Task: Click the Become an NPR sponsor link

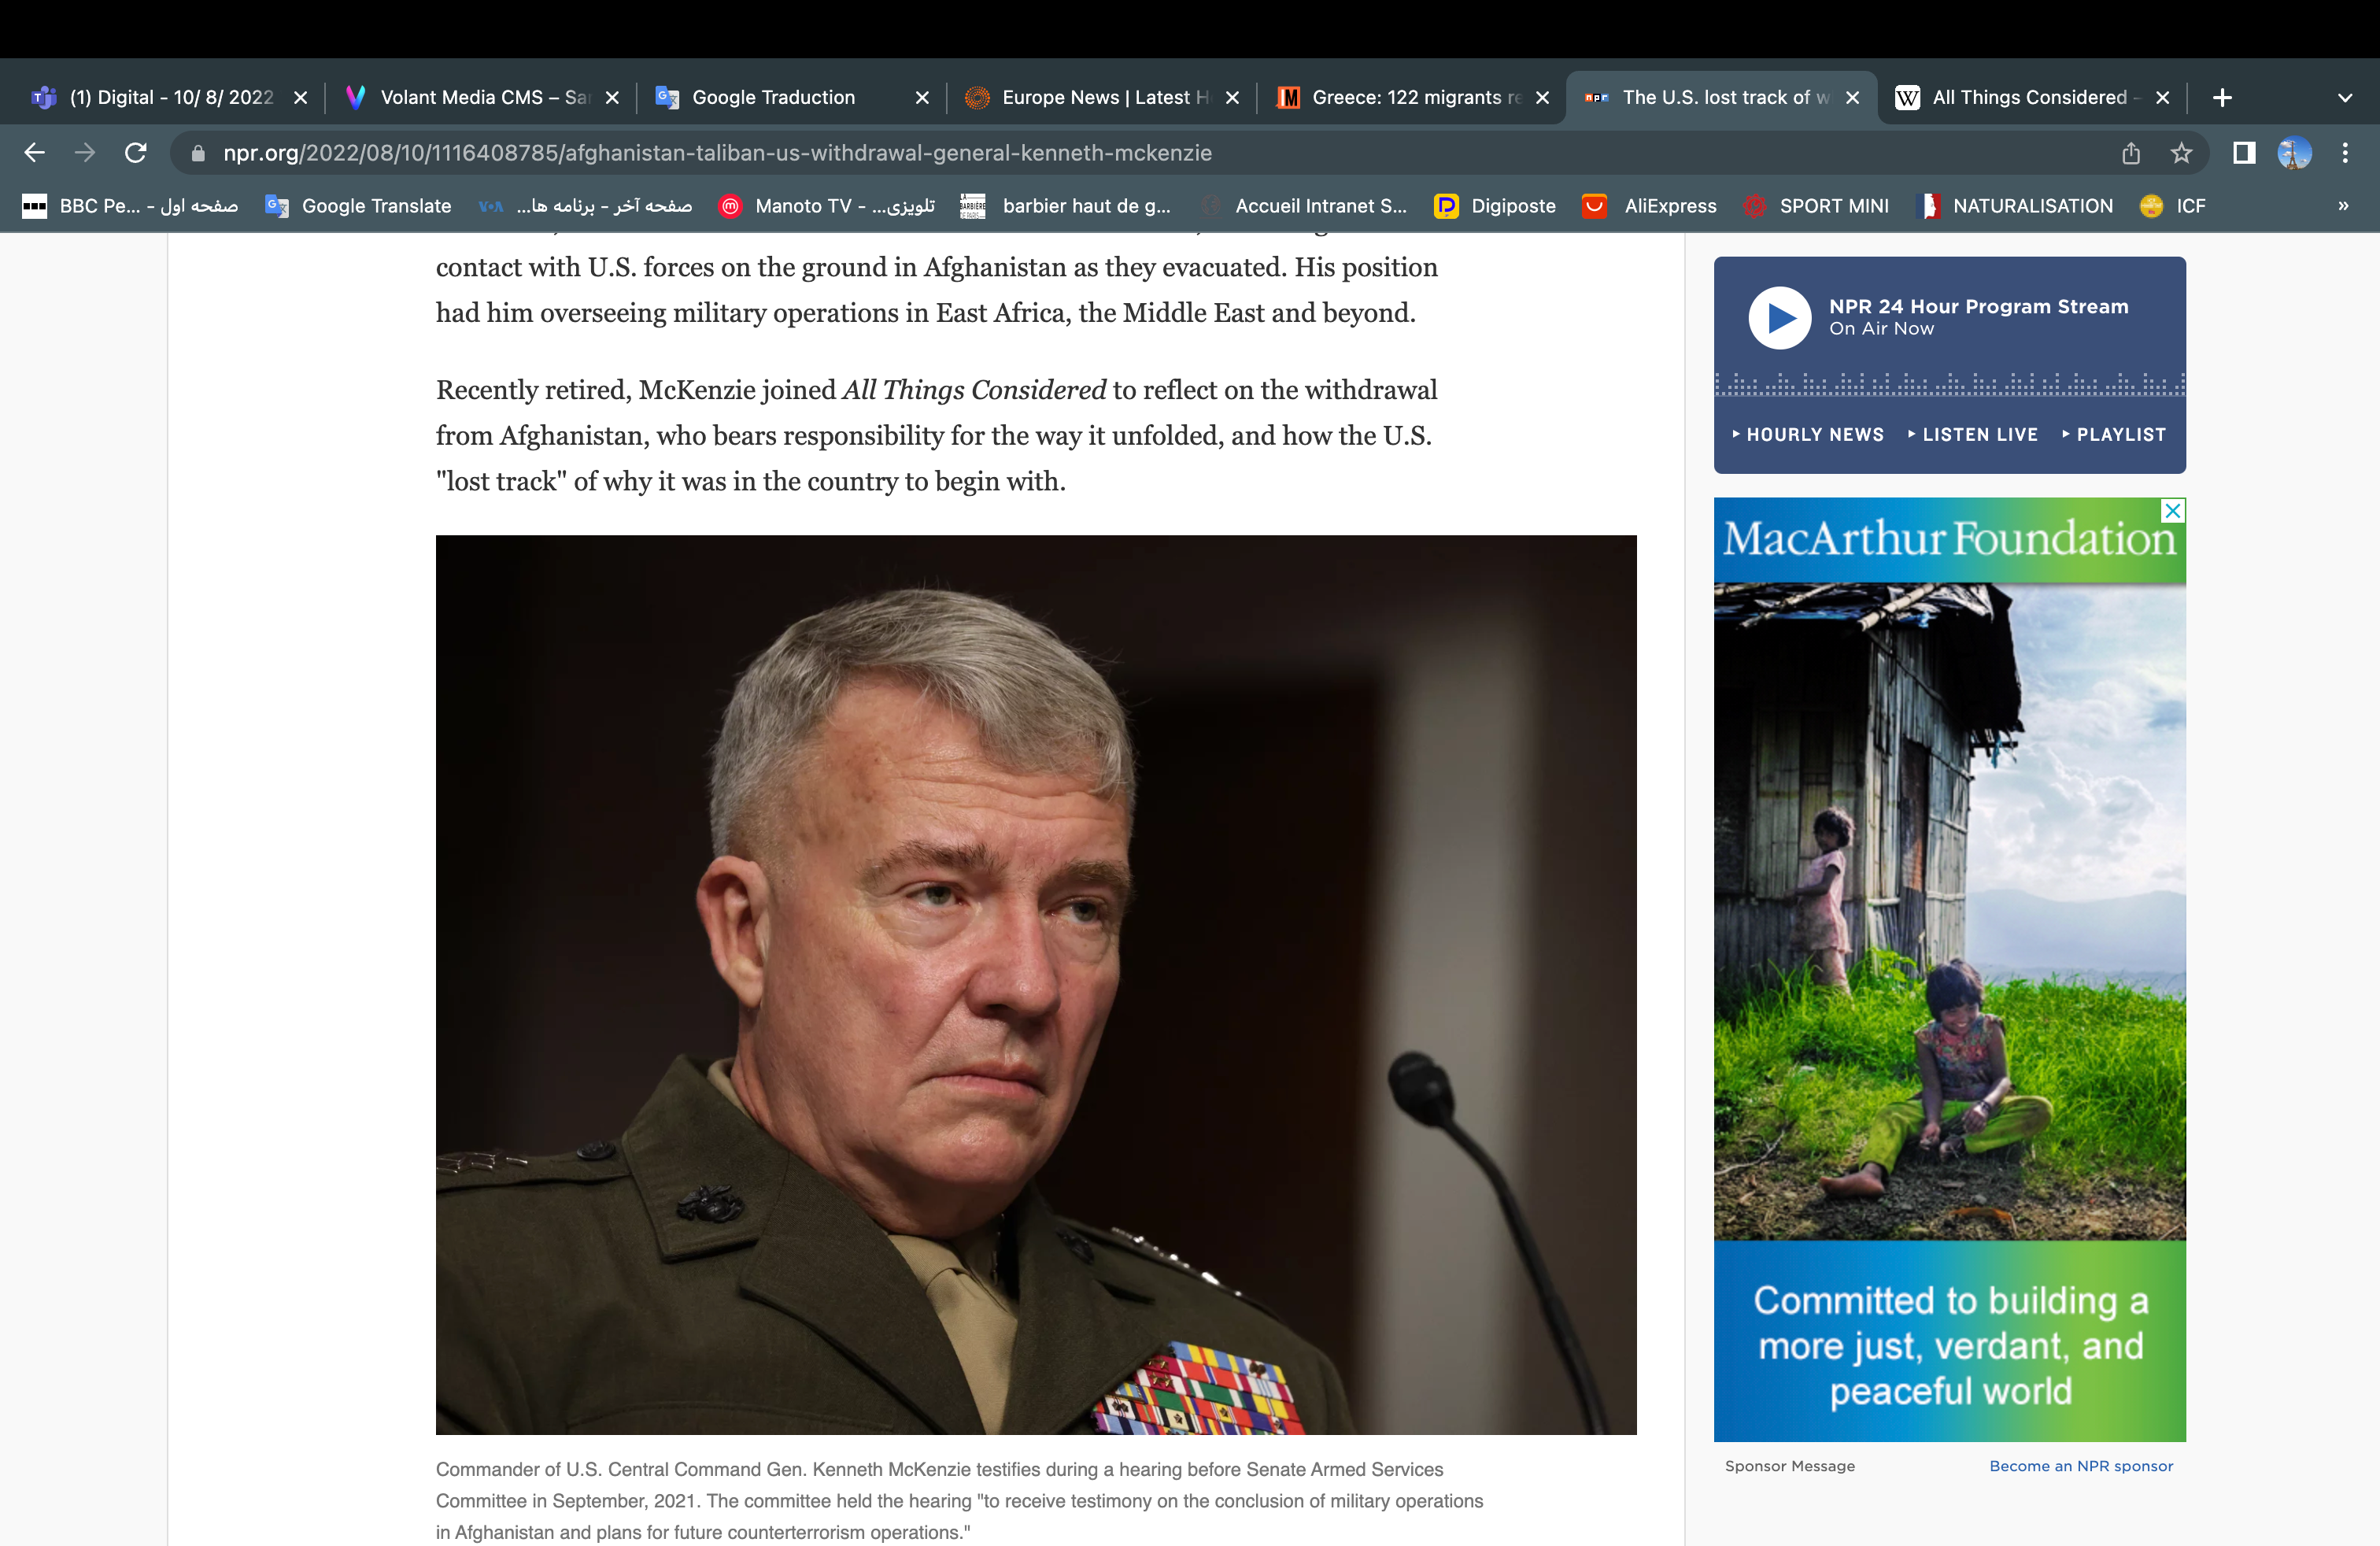Action: pos(2080,1466)
